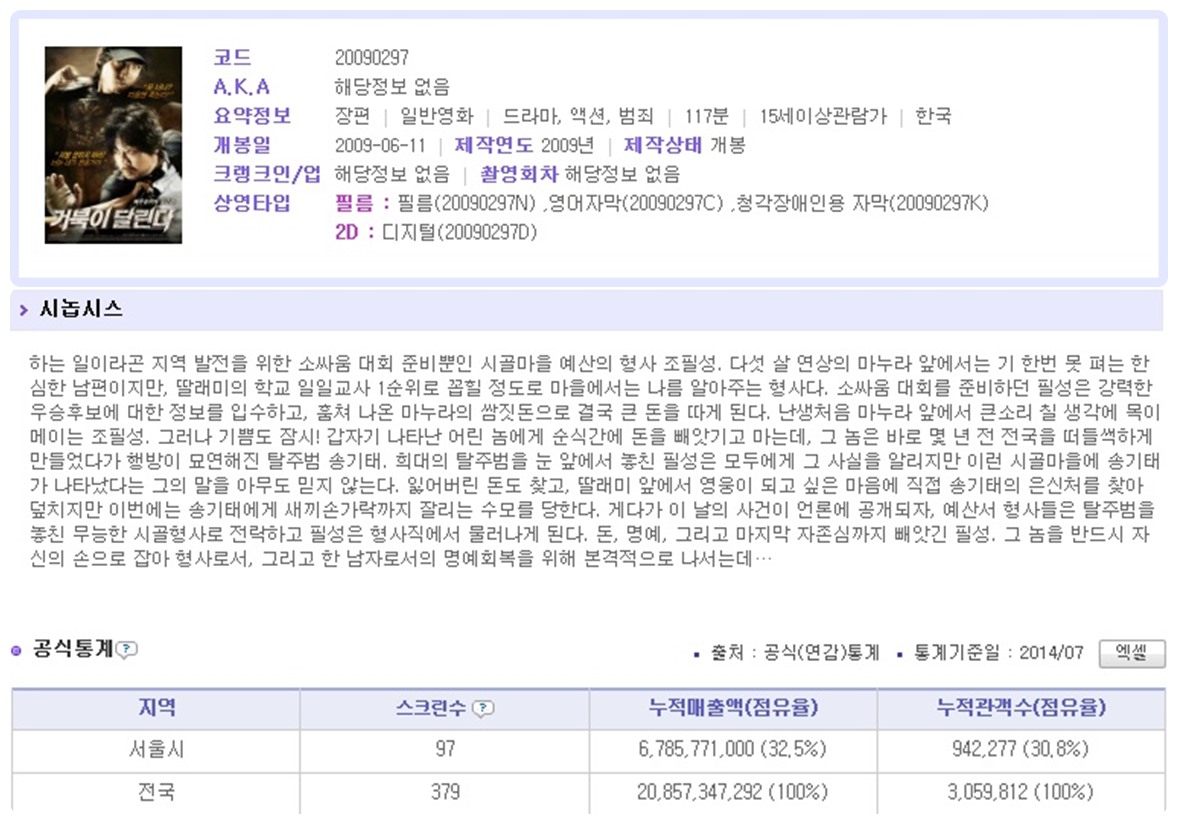Select the 서울시 row in statistics table
This screenshot has width=1178, height=824.
click(x=156, y=749)
